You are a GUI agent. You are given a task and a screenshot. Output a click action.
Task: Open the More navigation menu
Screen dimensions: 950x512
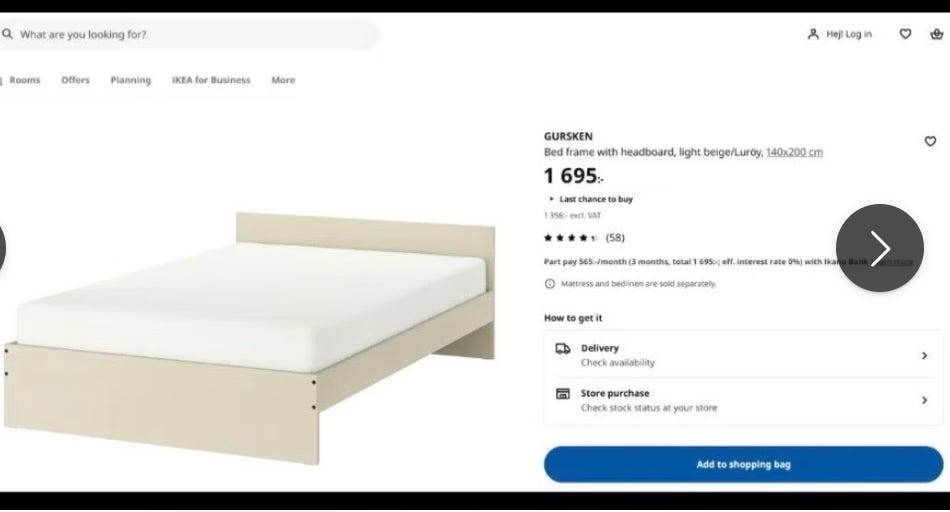tap(283, 80)
